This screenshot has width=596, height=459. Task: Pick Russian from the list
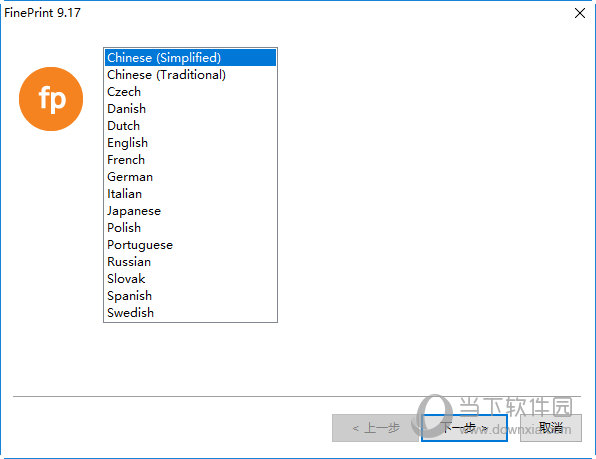tap(190, 262)
